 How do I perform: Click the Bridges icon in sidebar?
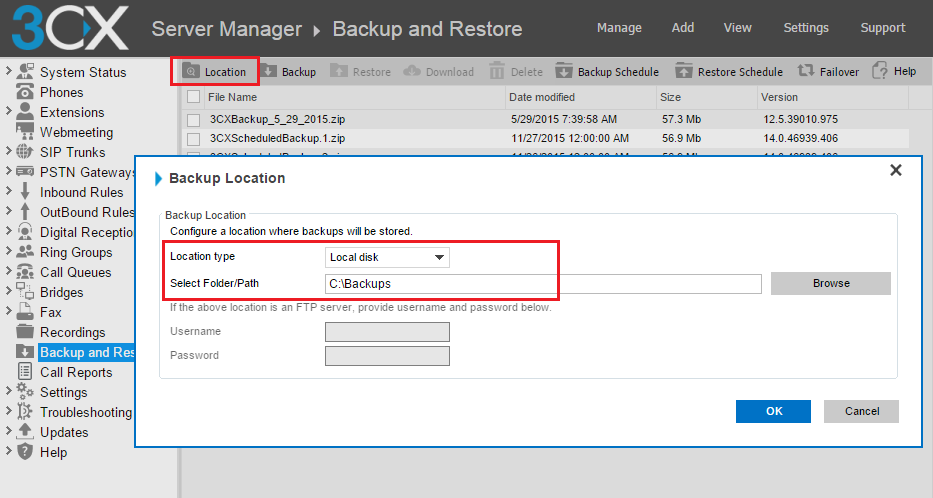(x=25, y=292)
